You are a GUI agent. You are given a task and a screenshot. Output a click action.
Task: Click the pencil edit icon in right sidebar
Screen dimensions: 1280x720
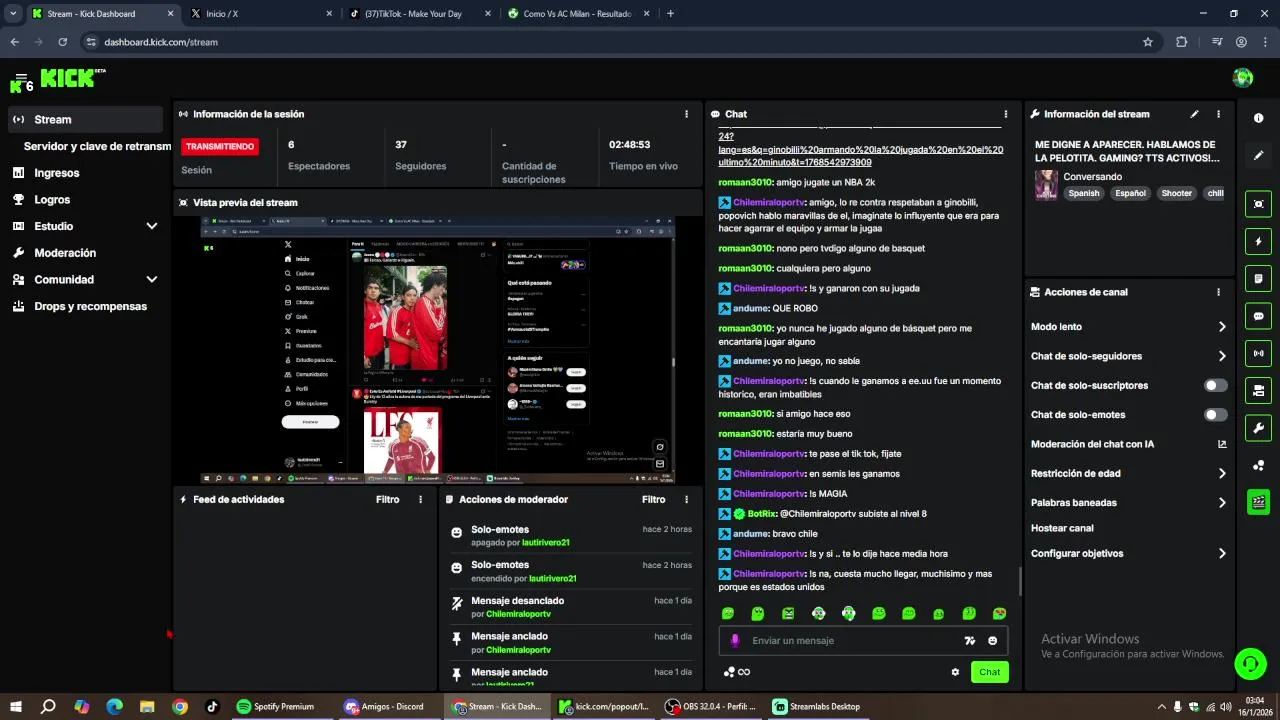pos(1258,156)
